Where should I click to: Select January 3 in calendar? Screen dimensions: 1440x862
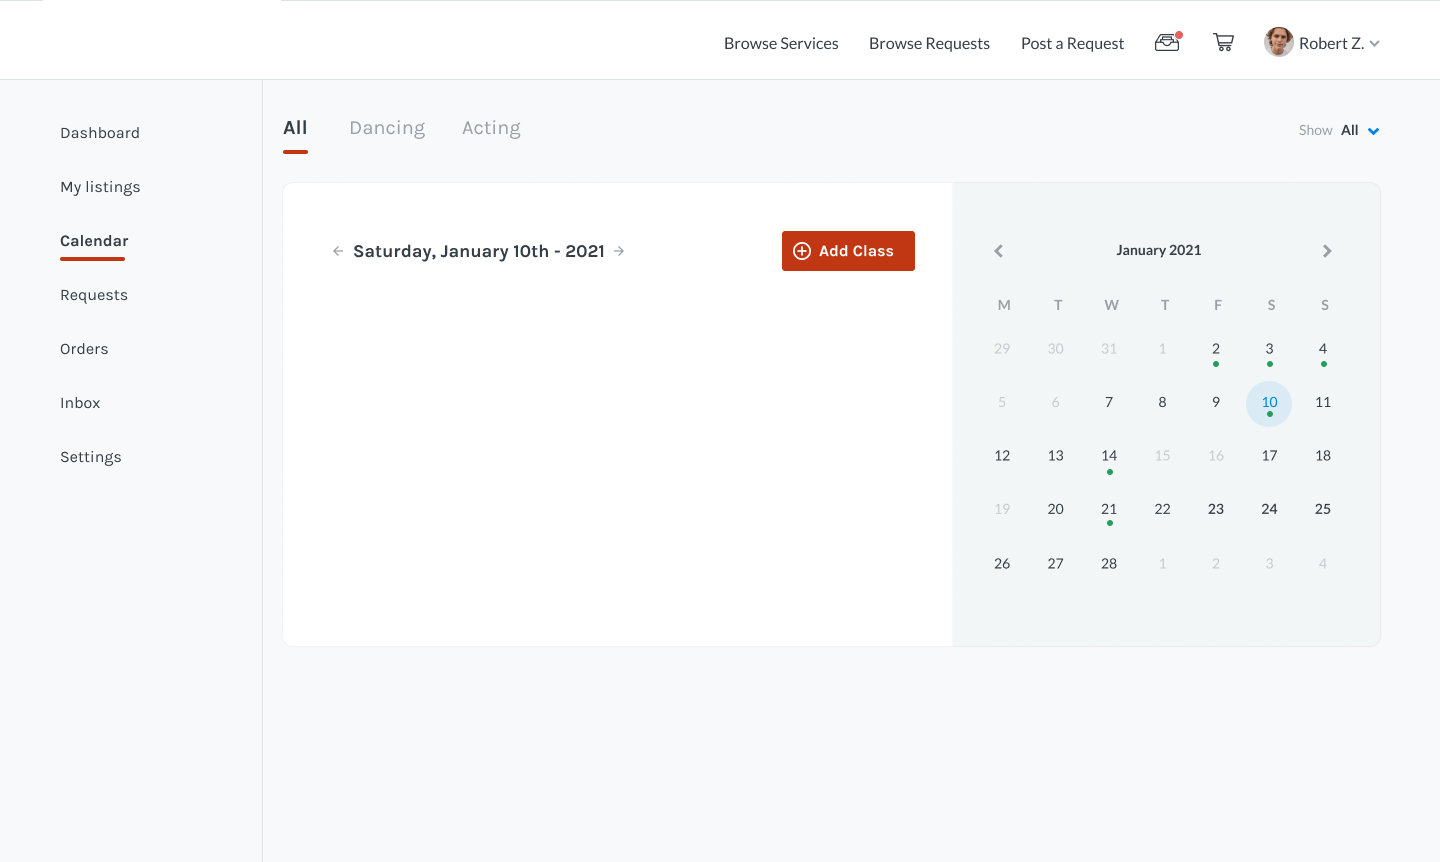[x=1269, y=349]
